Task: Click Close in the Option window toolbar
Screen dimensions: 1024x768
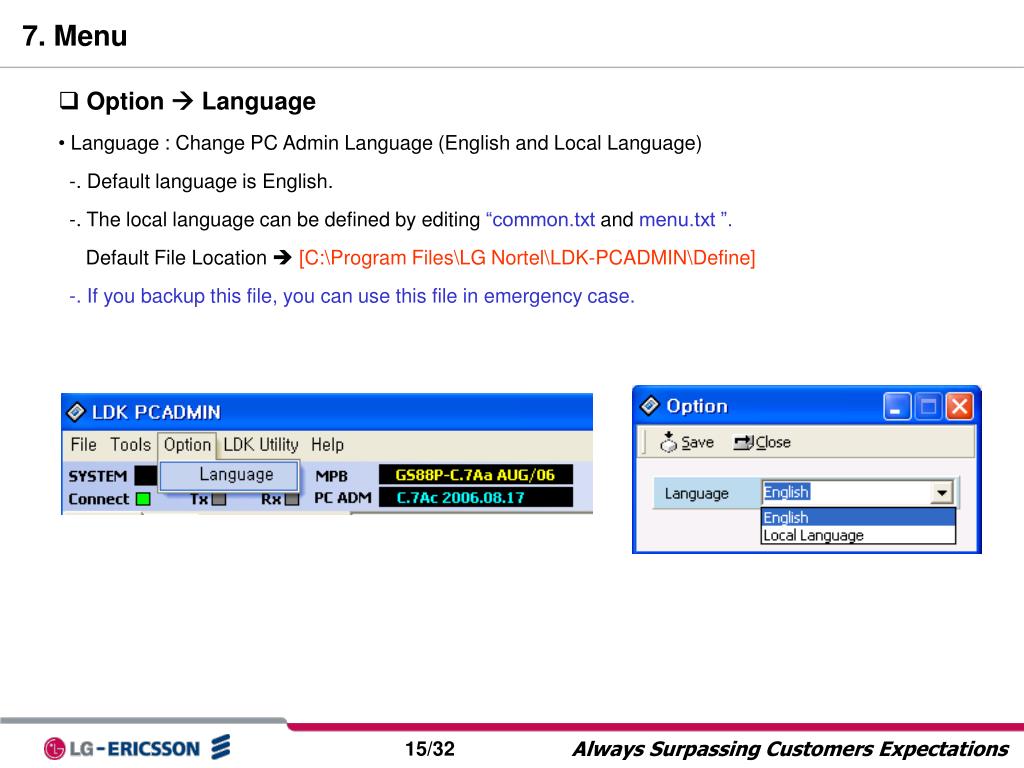Action: (762, 442)
